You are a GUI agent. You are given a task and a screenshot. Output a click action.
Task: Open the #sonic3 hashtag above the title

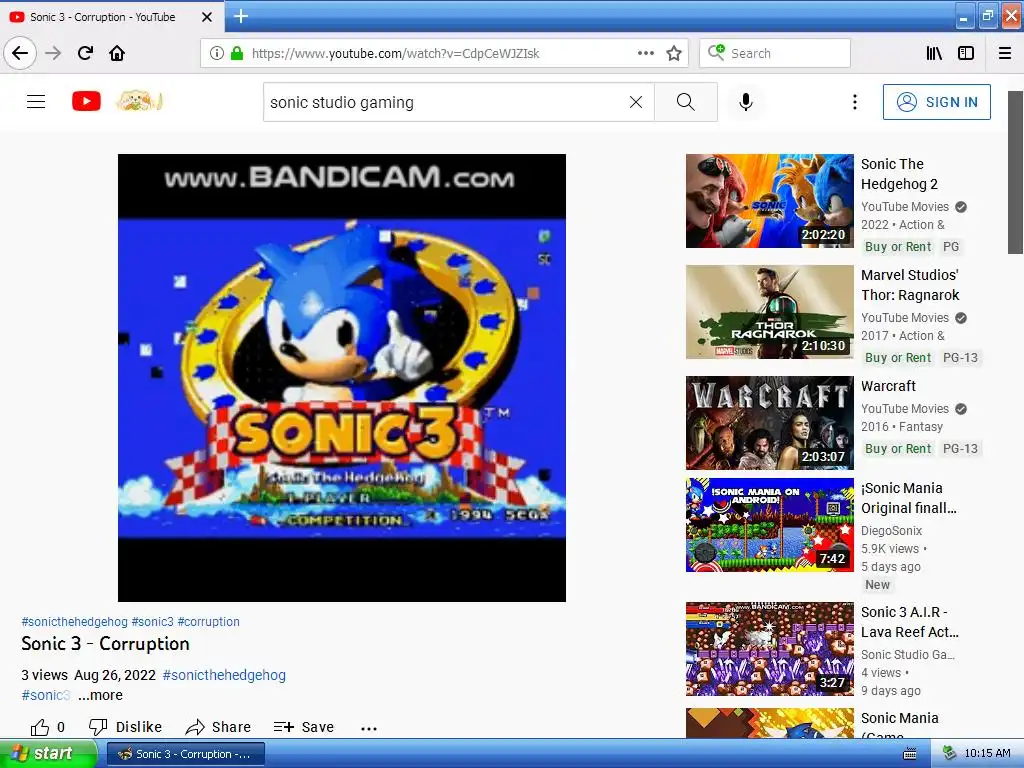pos(153,622)
